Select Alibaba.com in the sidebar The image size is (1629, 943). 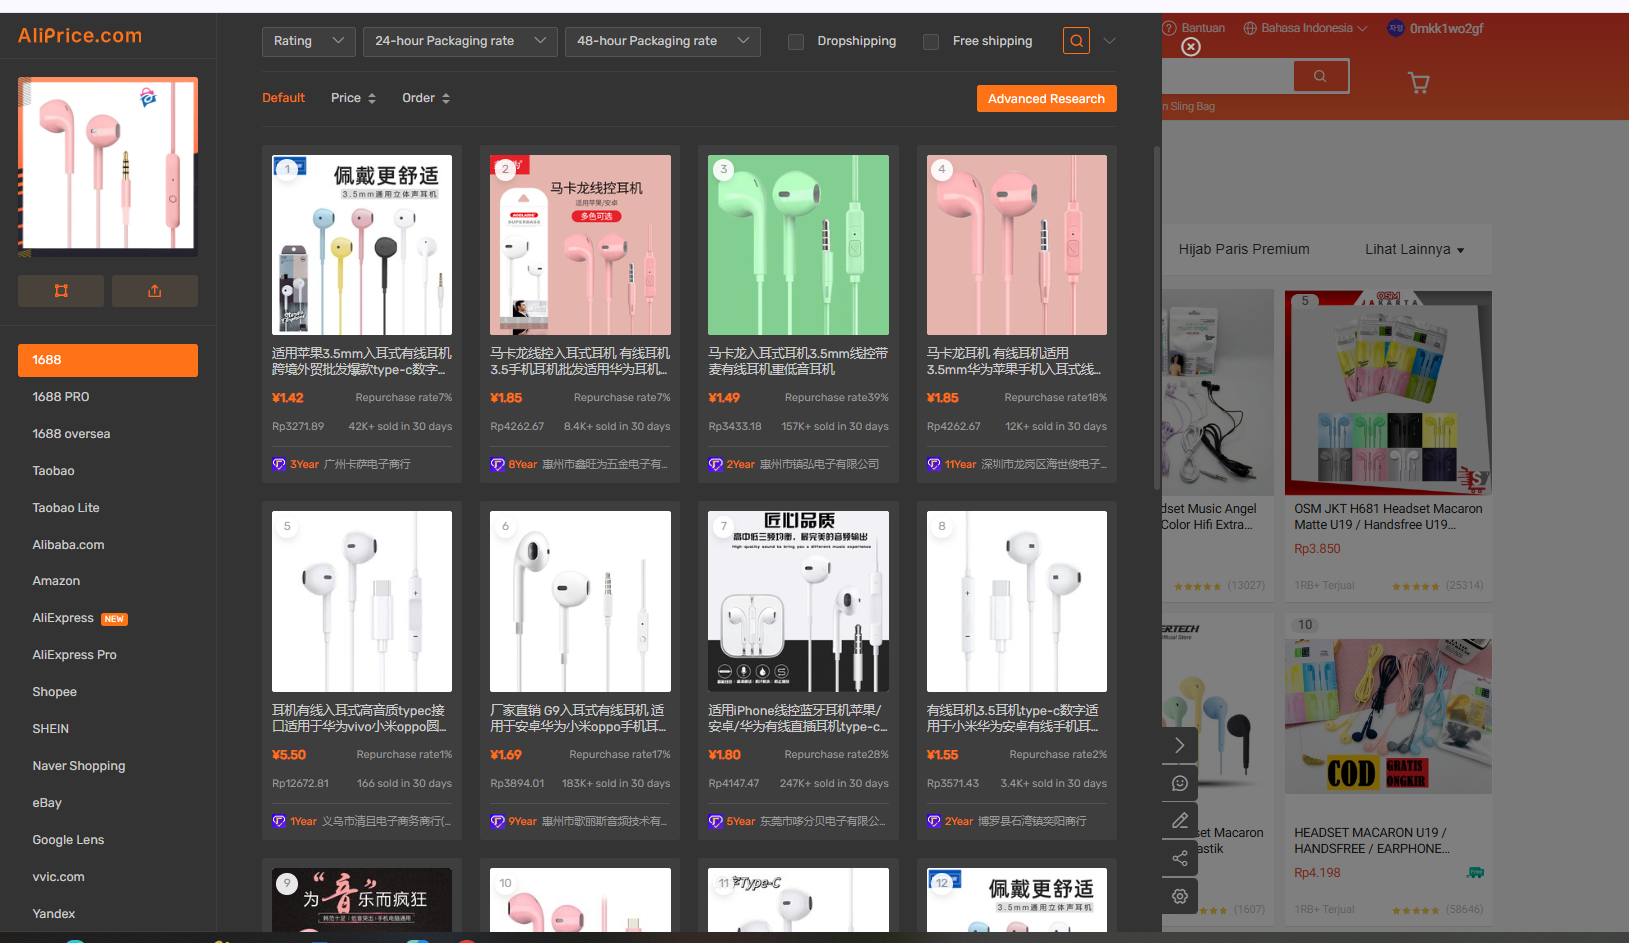coord(68,545)
